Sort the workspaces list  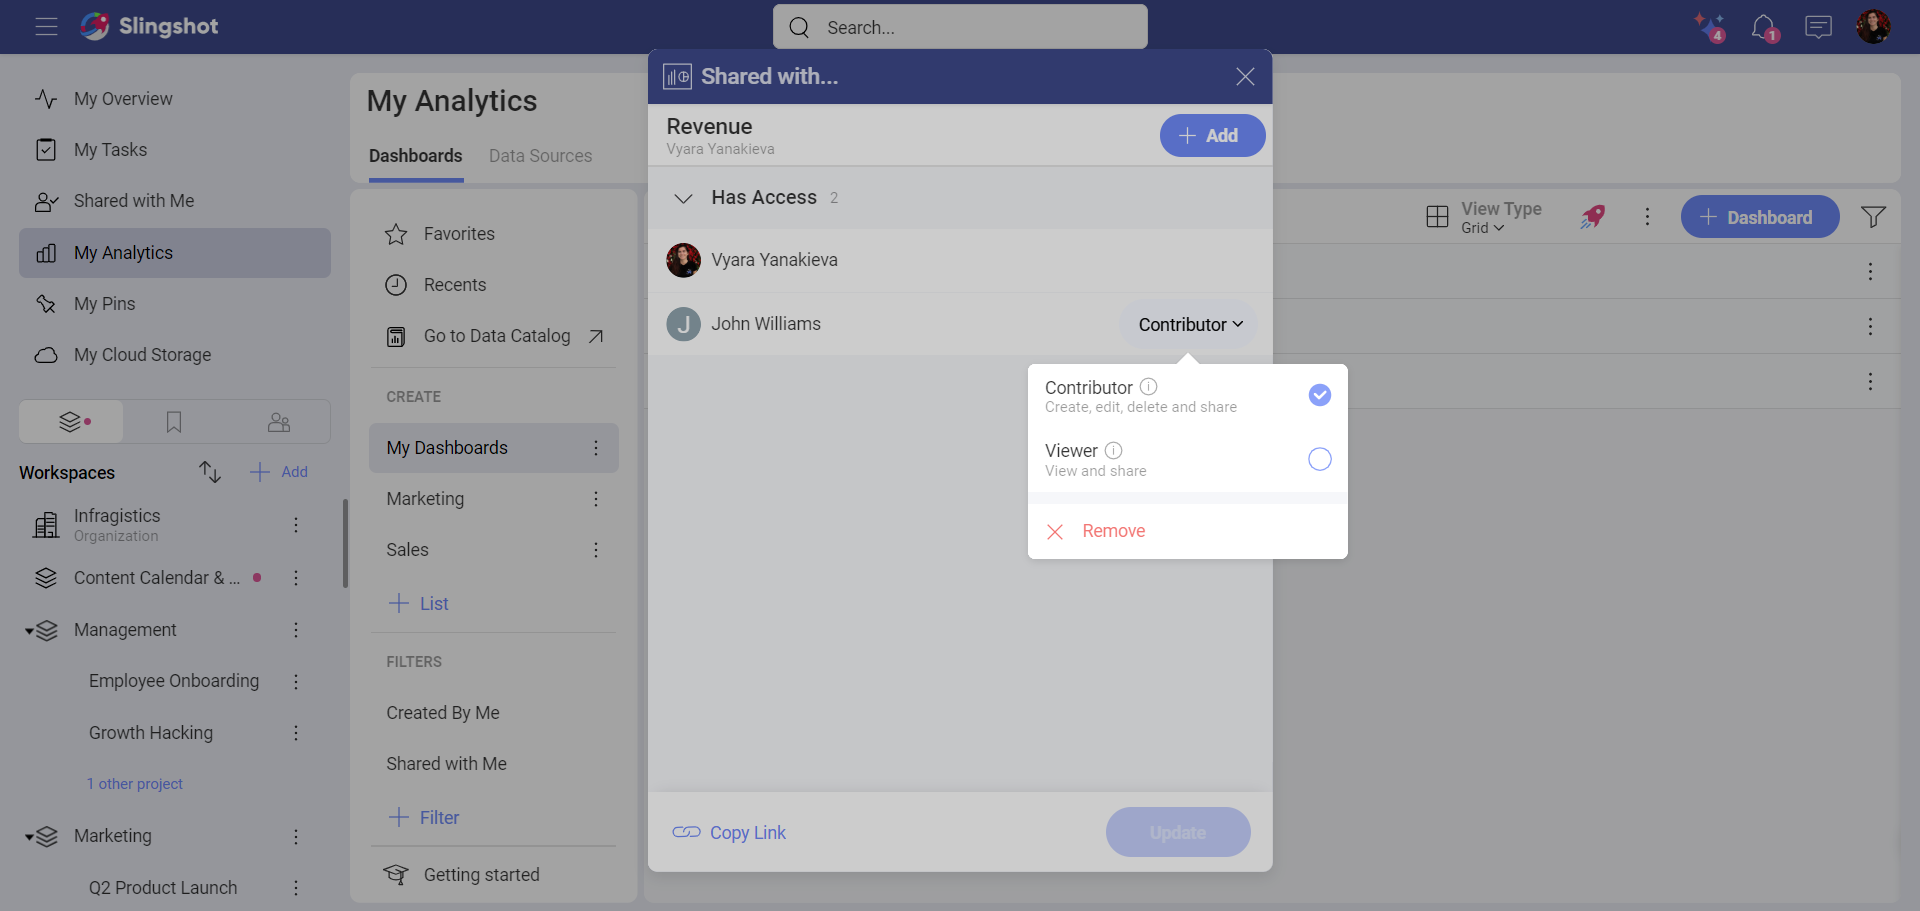pyautogui.click(x=209, y=472)
